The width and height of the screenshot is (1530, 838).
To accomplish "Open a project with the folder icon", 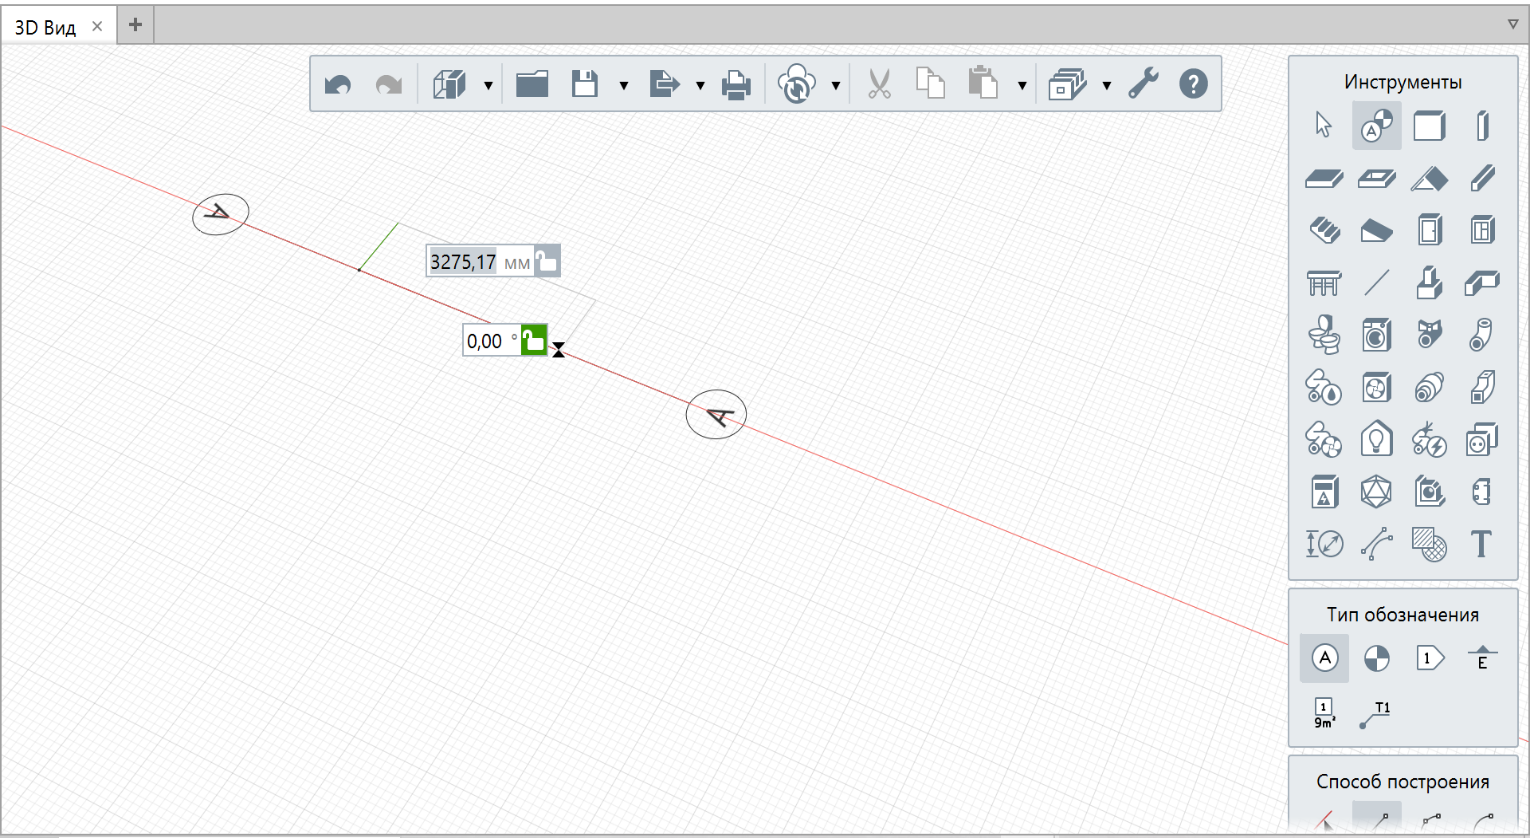I will tap(532, 84).
